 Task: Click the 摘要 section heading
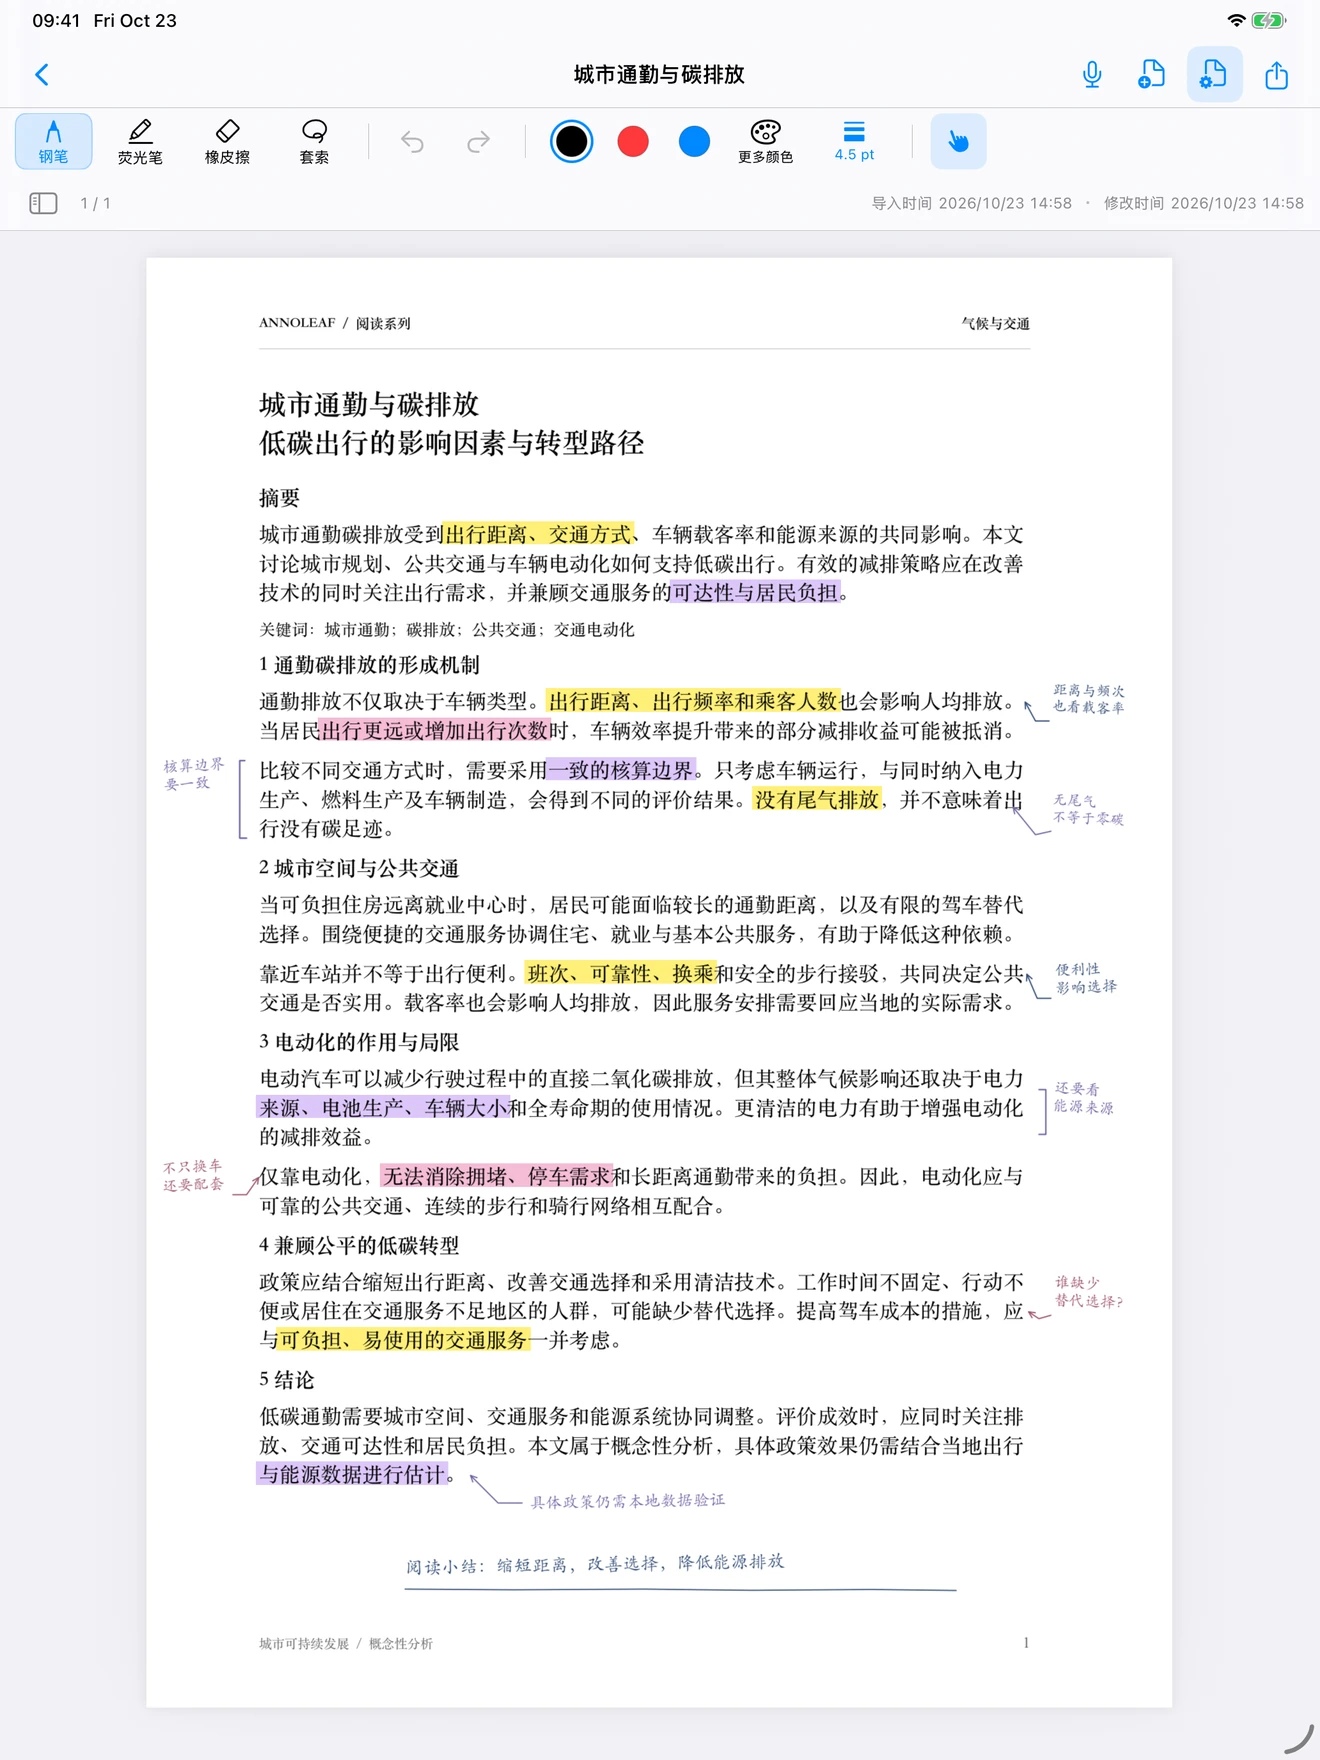click(x=279, y=497)
